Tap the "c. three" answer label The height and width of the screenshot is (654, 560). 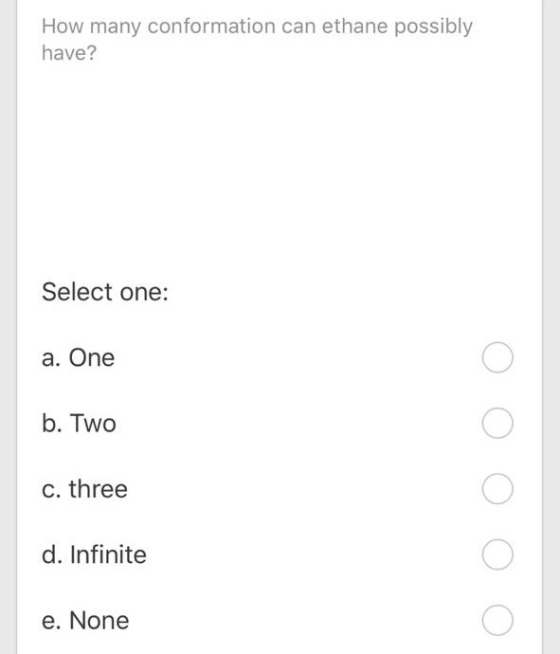tap(85, 489)
